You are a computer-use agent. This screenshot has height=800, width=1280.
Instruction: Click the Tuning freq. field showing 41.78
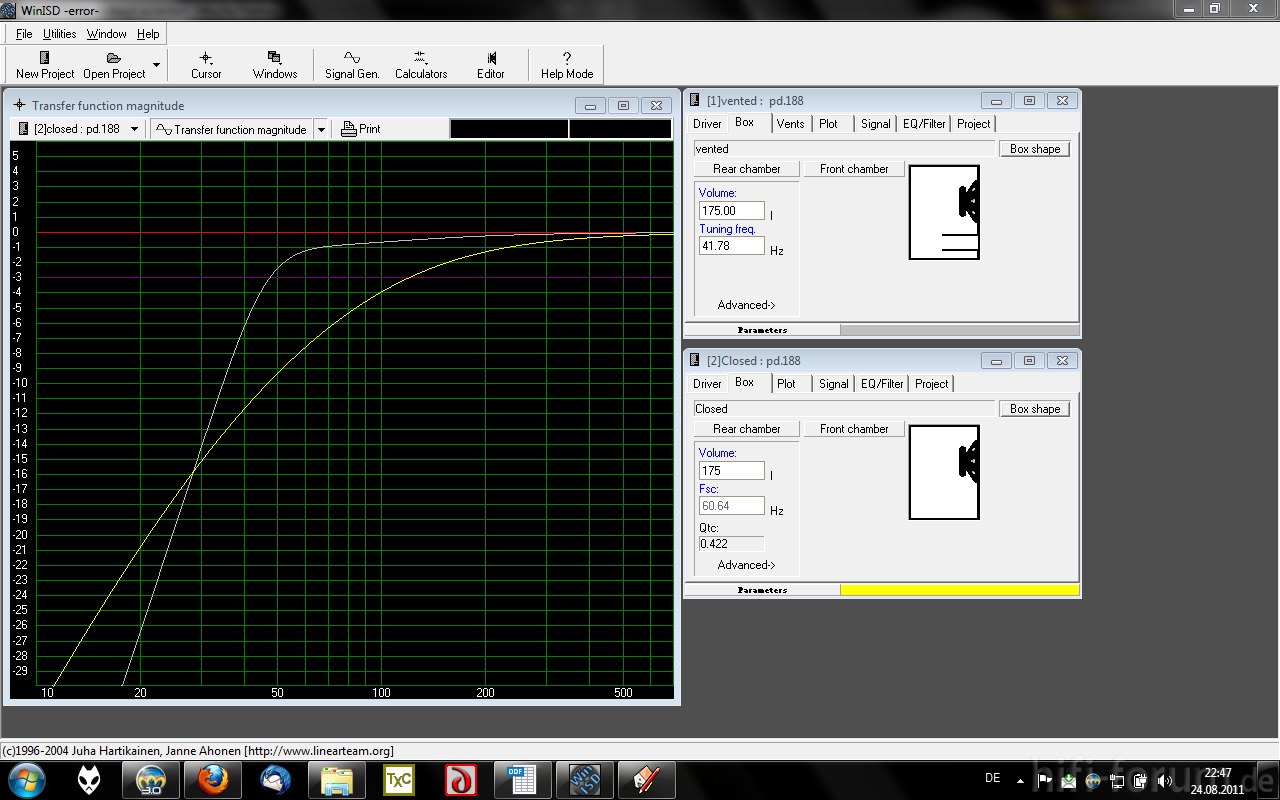click(732, 246)
